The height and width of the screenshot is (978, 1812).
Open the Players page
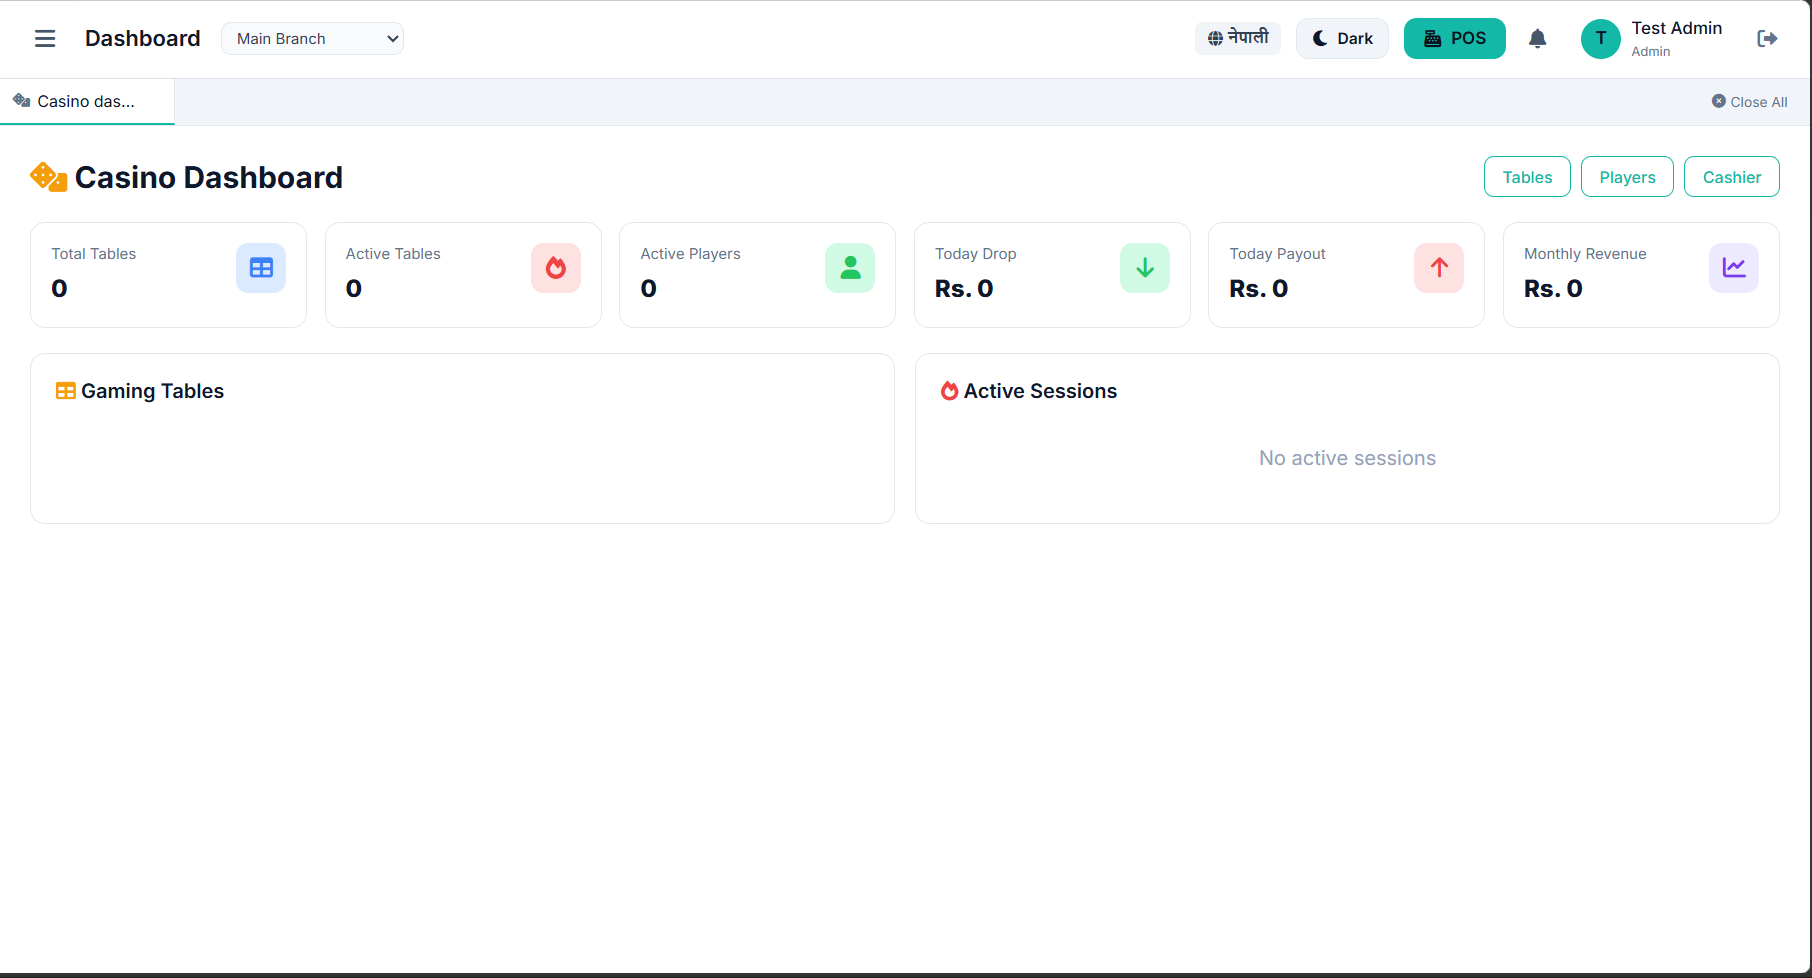pyautogui.click(x=1627, y=177)
